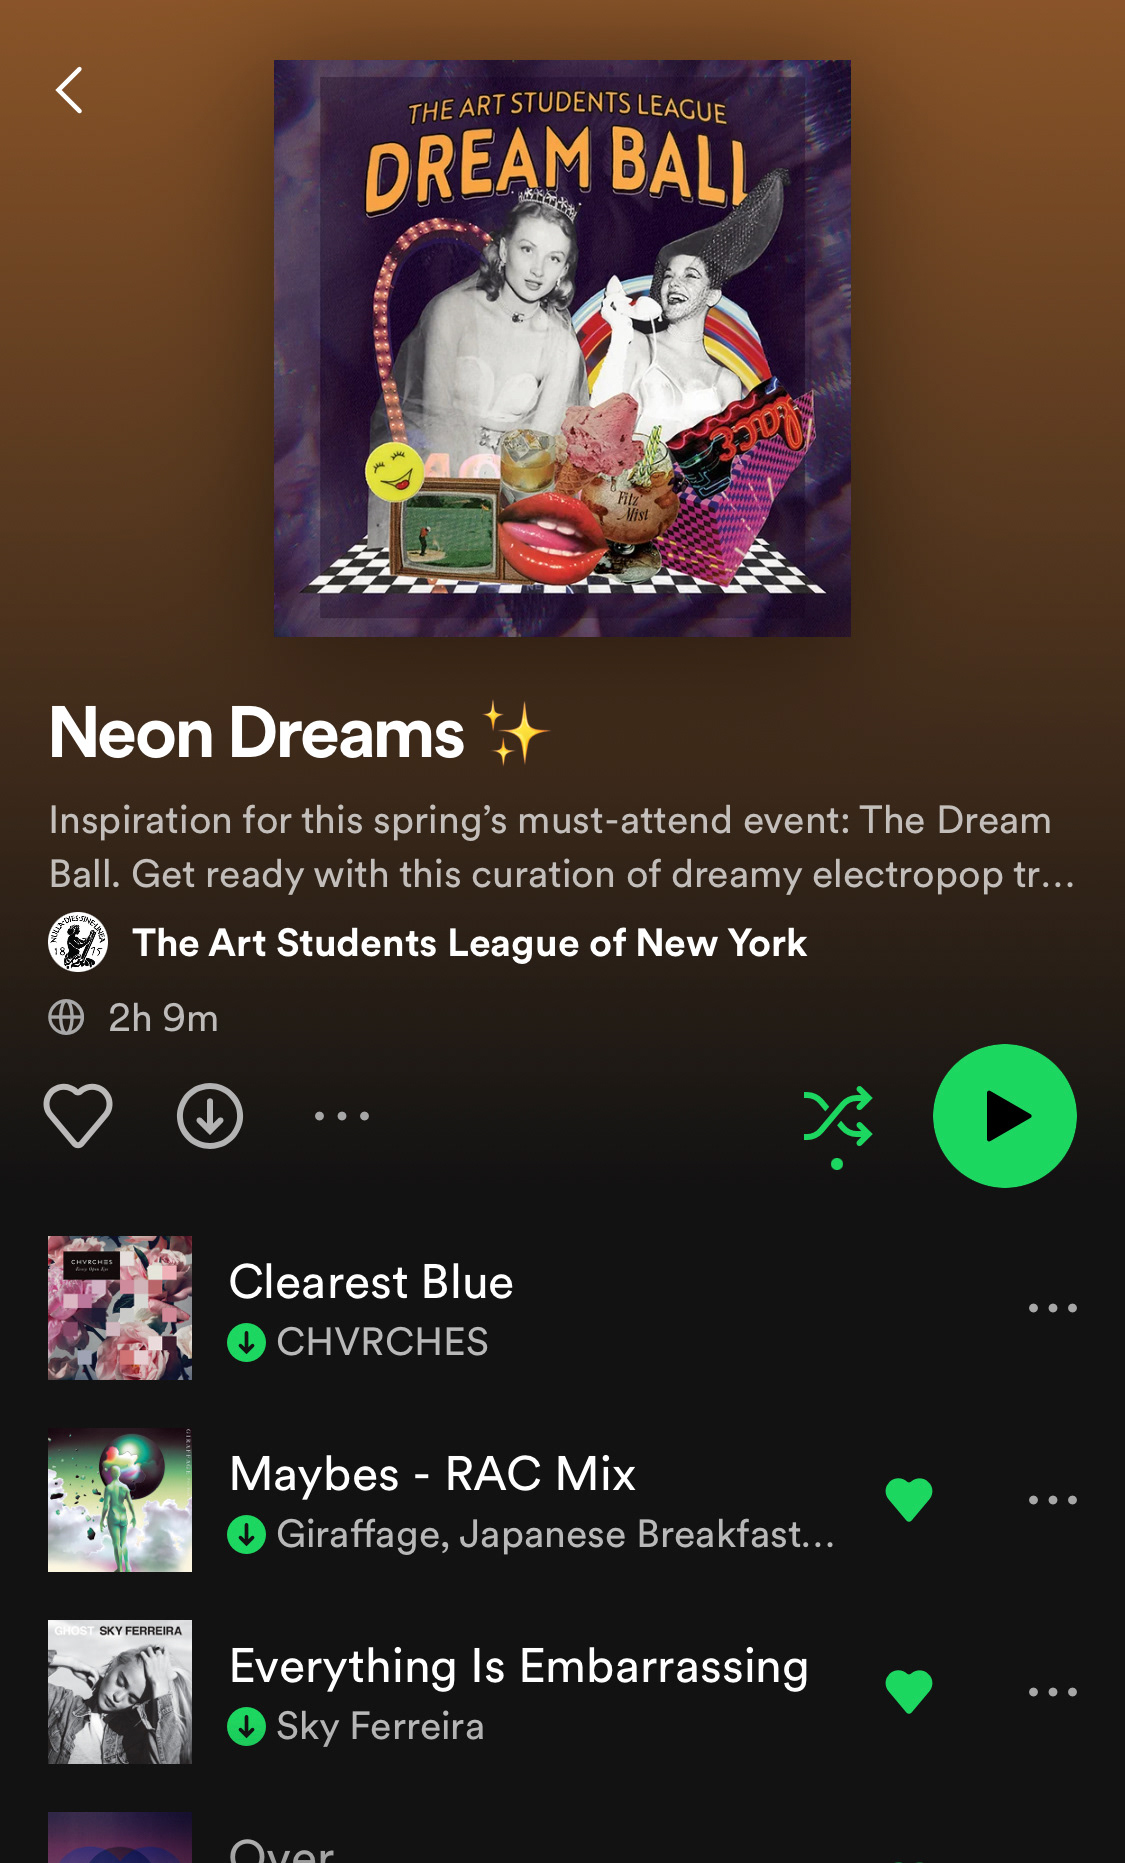Viewport: 1125px width, 1863px height.
Task: Open more options for Maybes - RAC Mix
Action: point(1053,1499)
